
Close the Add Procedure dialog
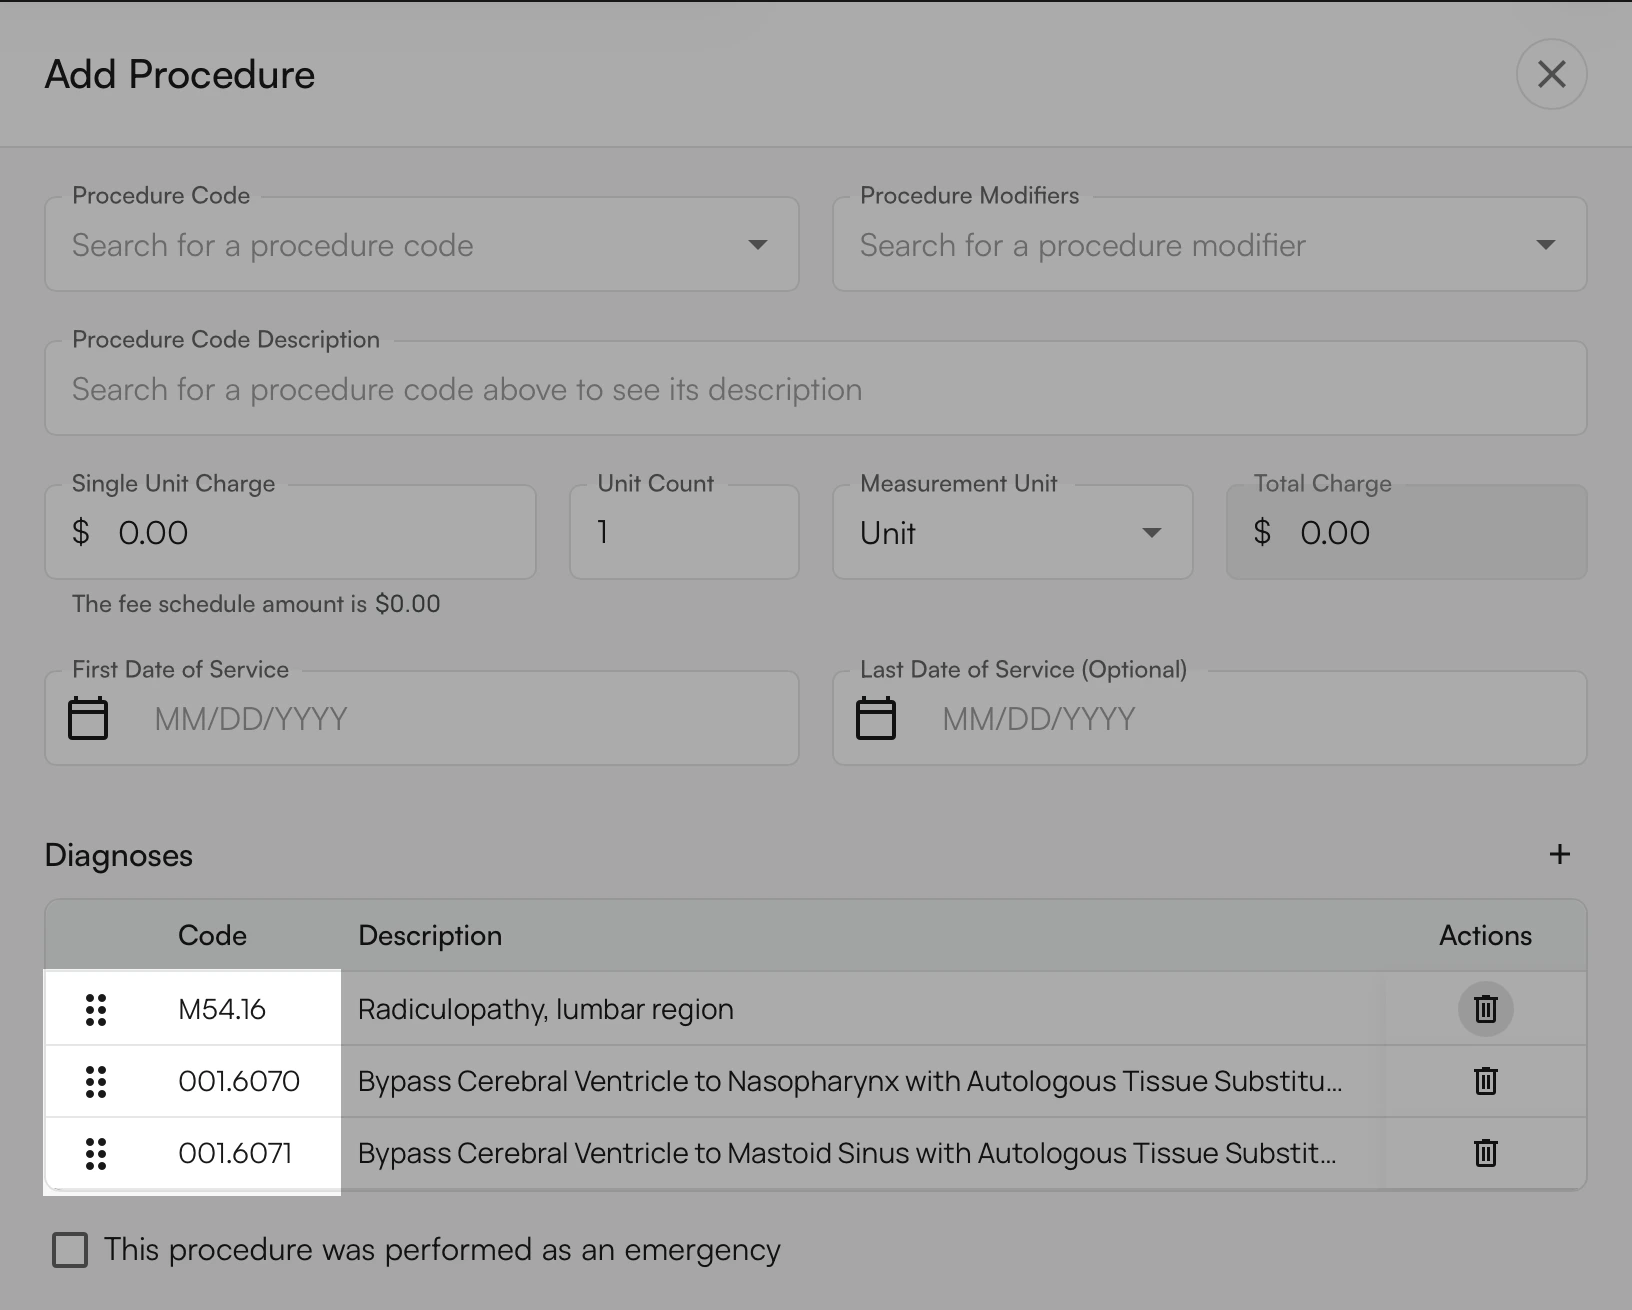point(1551,74)
